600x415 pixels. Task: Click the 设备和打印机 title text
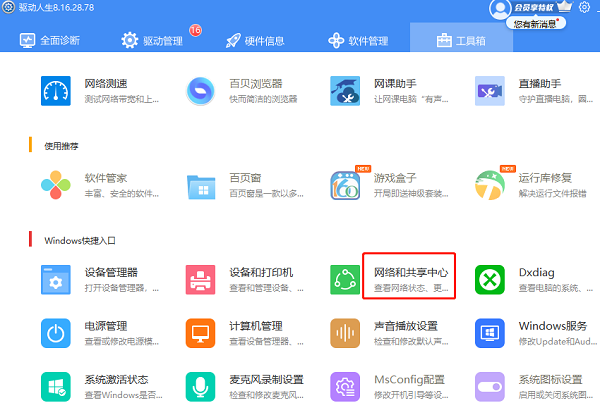point(261,272)
